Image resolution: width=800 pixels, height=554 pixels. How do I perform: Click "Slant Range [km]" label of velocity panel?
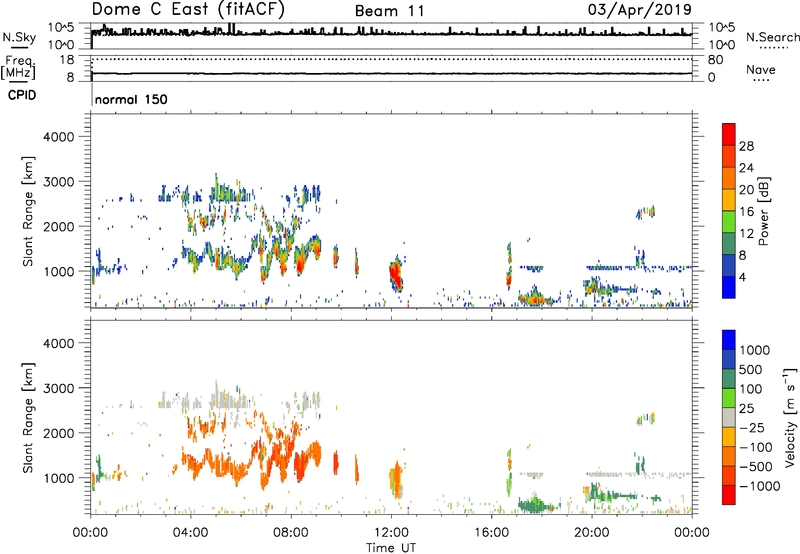pyautogui.click(x=28, y=418)
